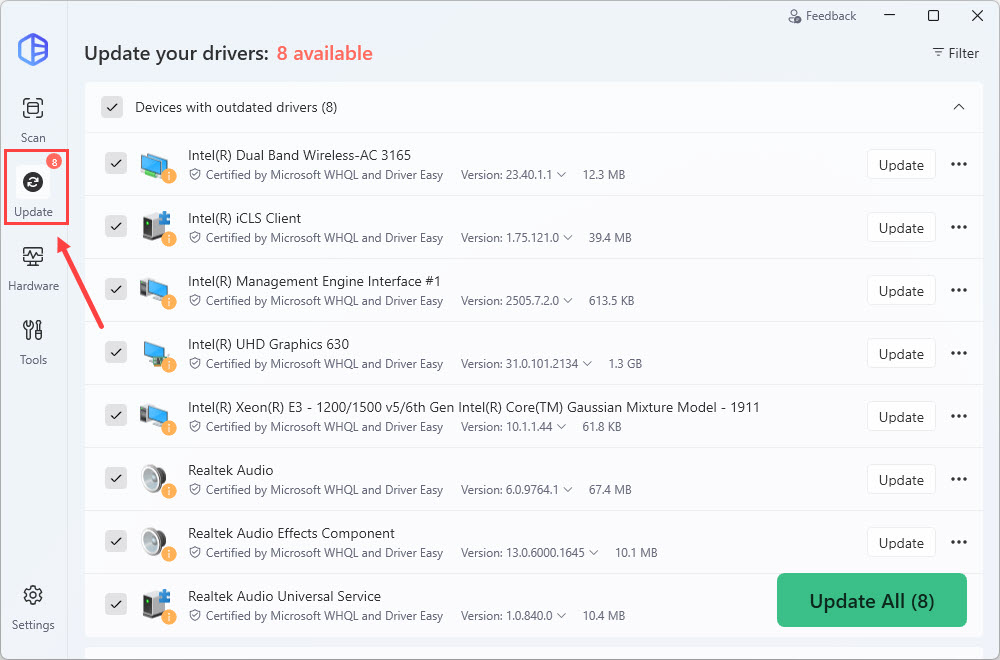Screen dimensions: 1000x660
Task: Toggle the Realtek Audio Effects Component checkbox
Action: click(x=116, y=542)
